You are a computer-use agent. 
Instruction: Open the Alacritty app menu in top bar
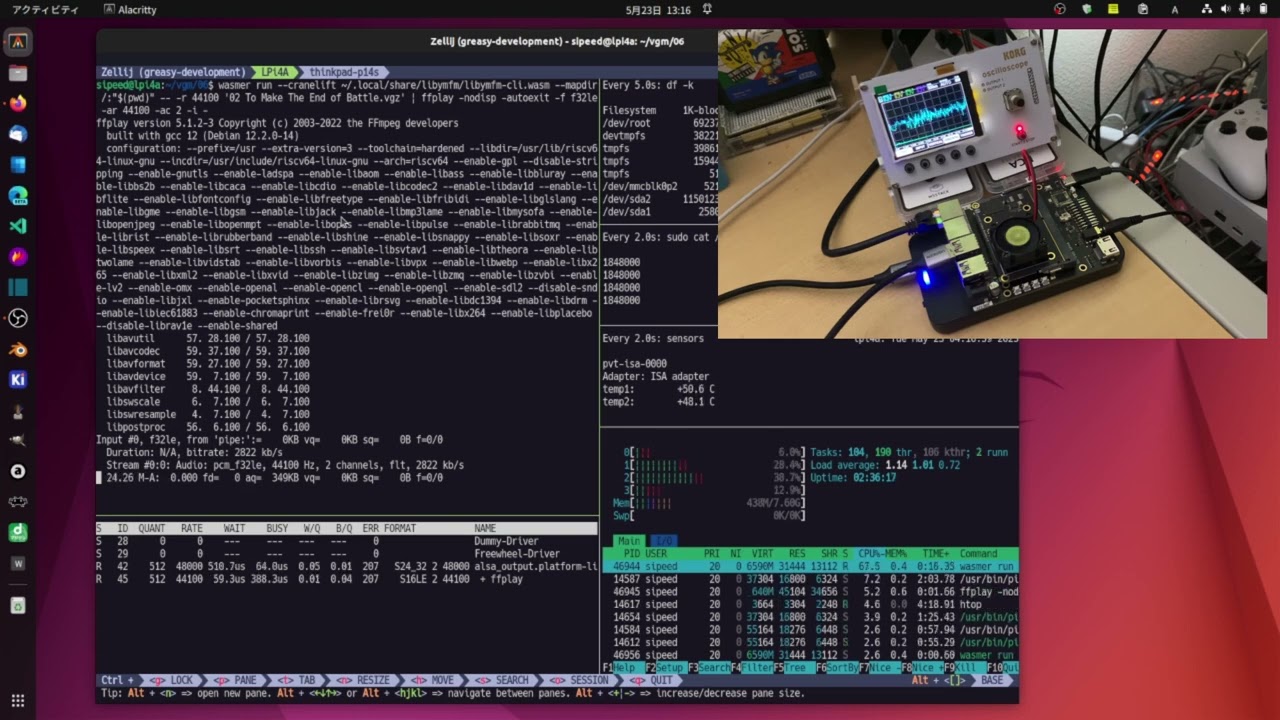click(130, 9)
